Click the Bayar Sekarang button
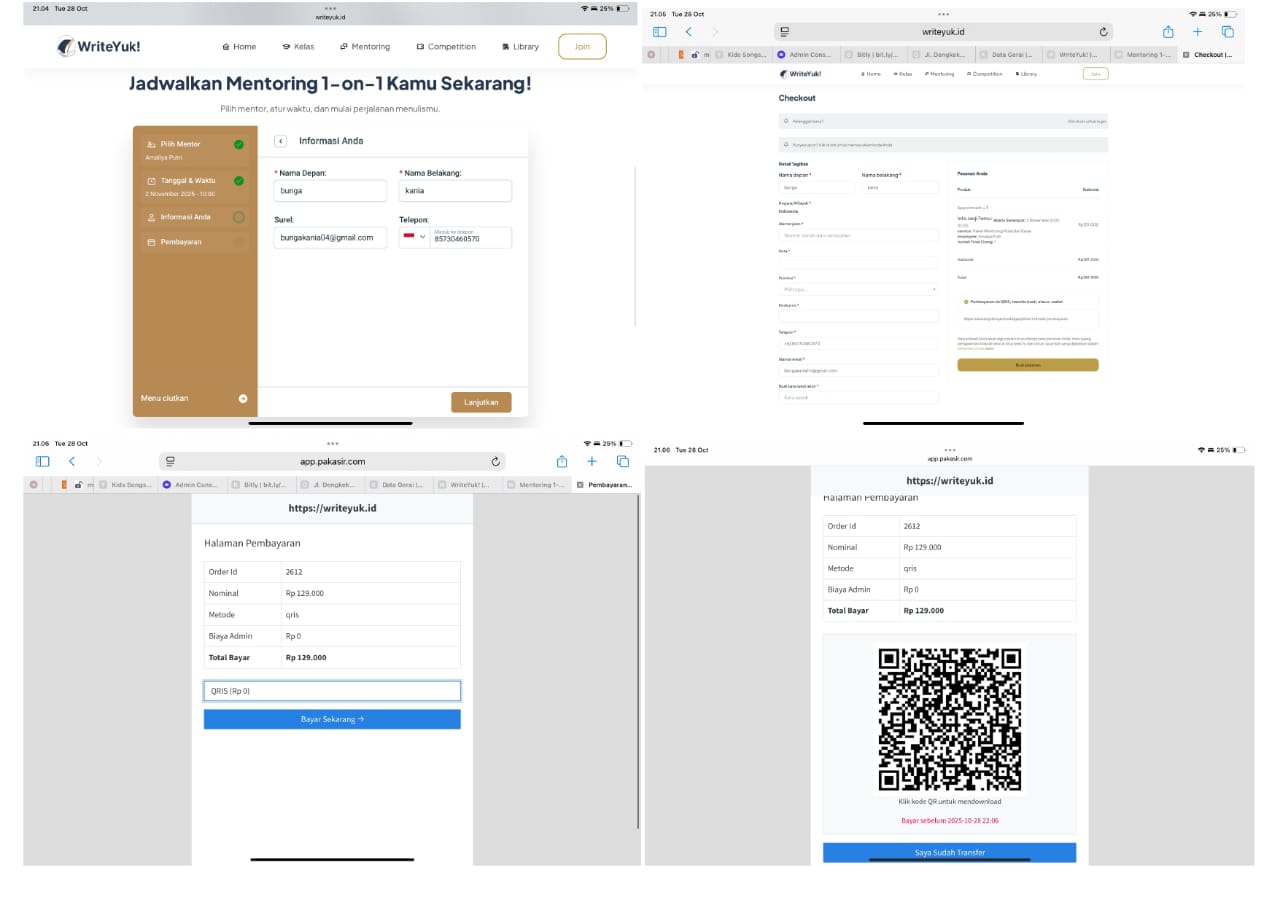1280x905 pixels. click(332, 719)
